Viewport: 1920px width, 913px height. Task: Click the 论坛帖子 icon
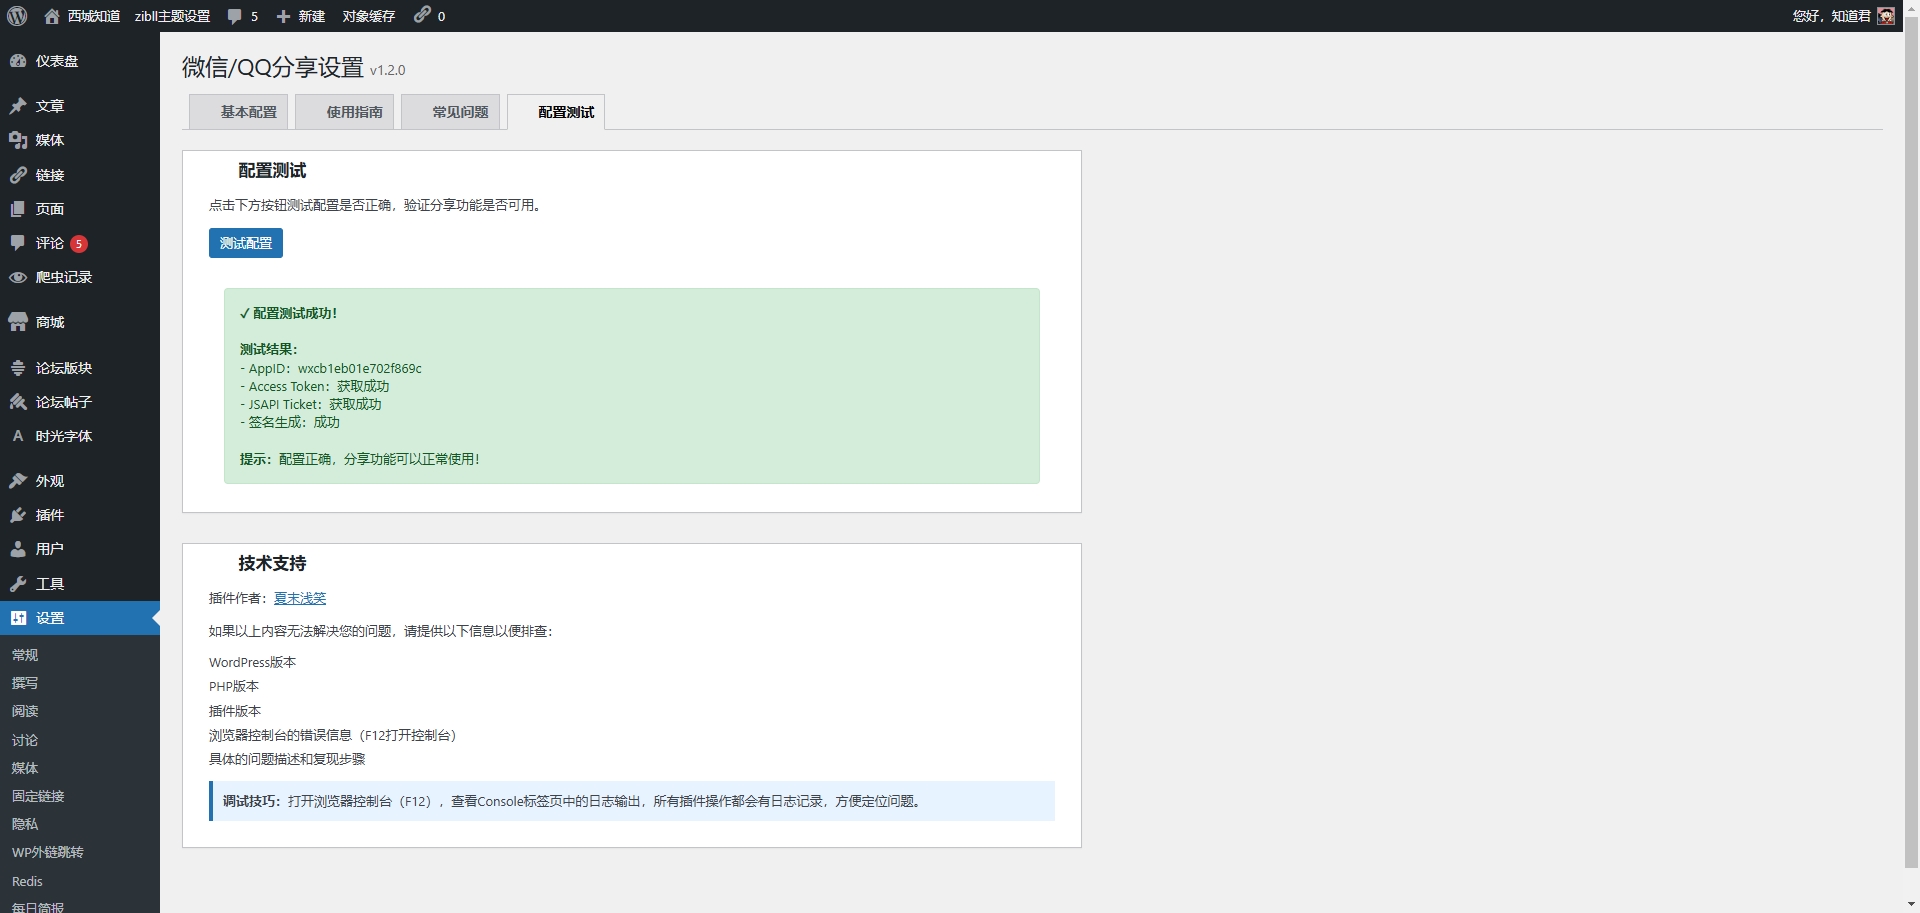18,402
